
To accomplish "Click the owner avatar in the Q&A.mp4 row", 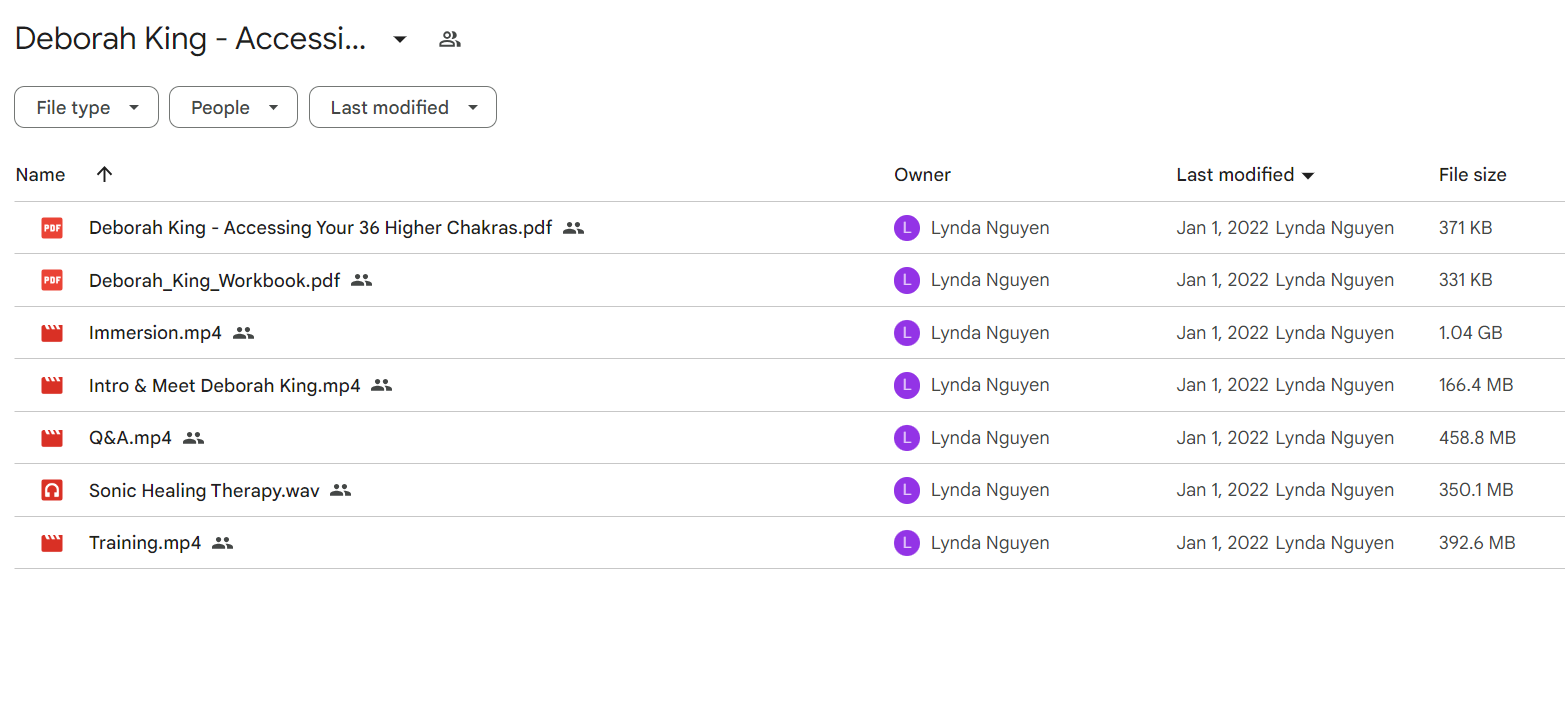I will tap(906, 438).
